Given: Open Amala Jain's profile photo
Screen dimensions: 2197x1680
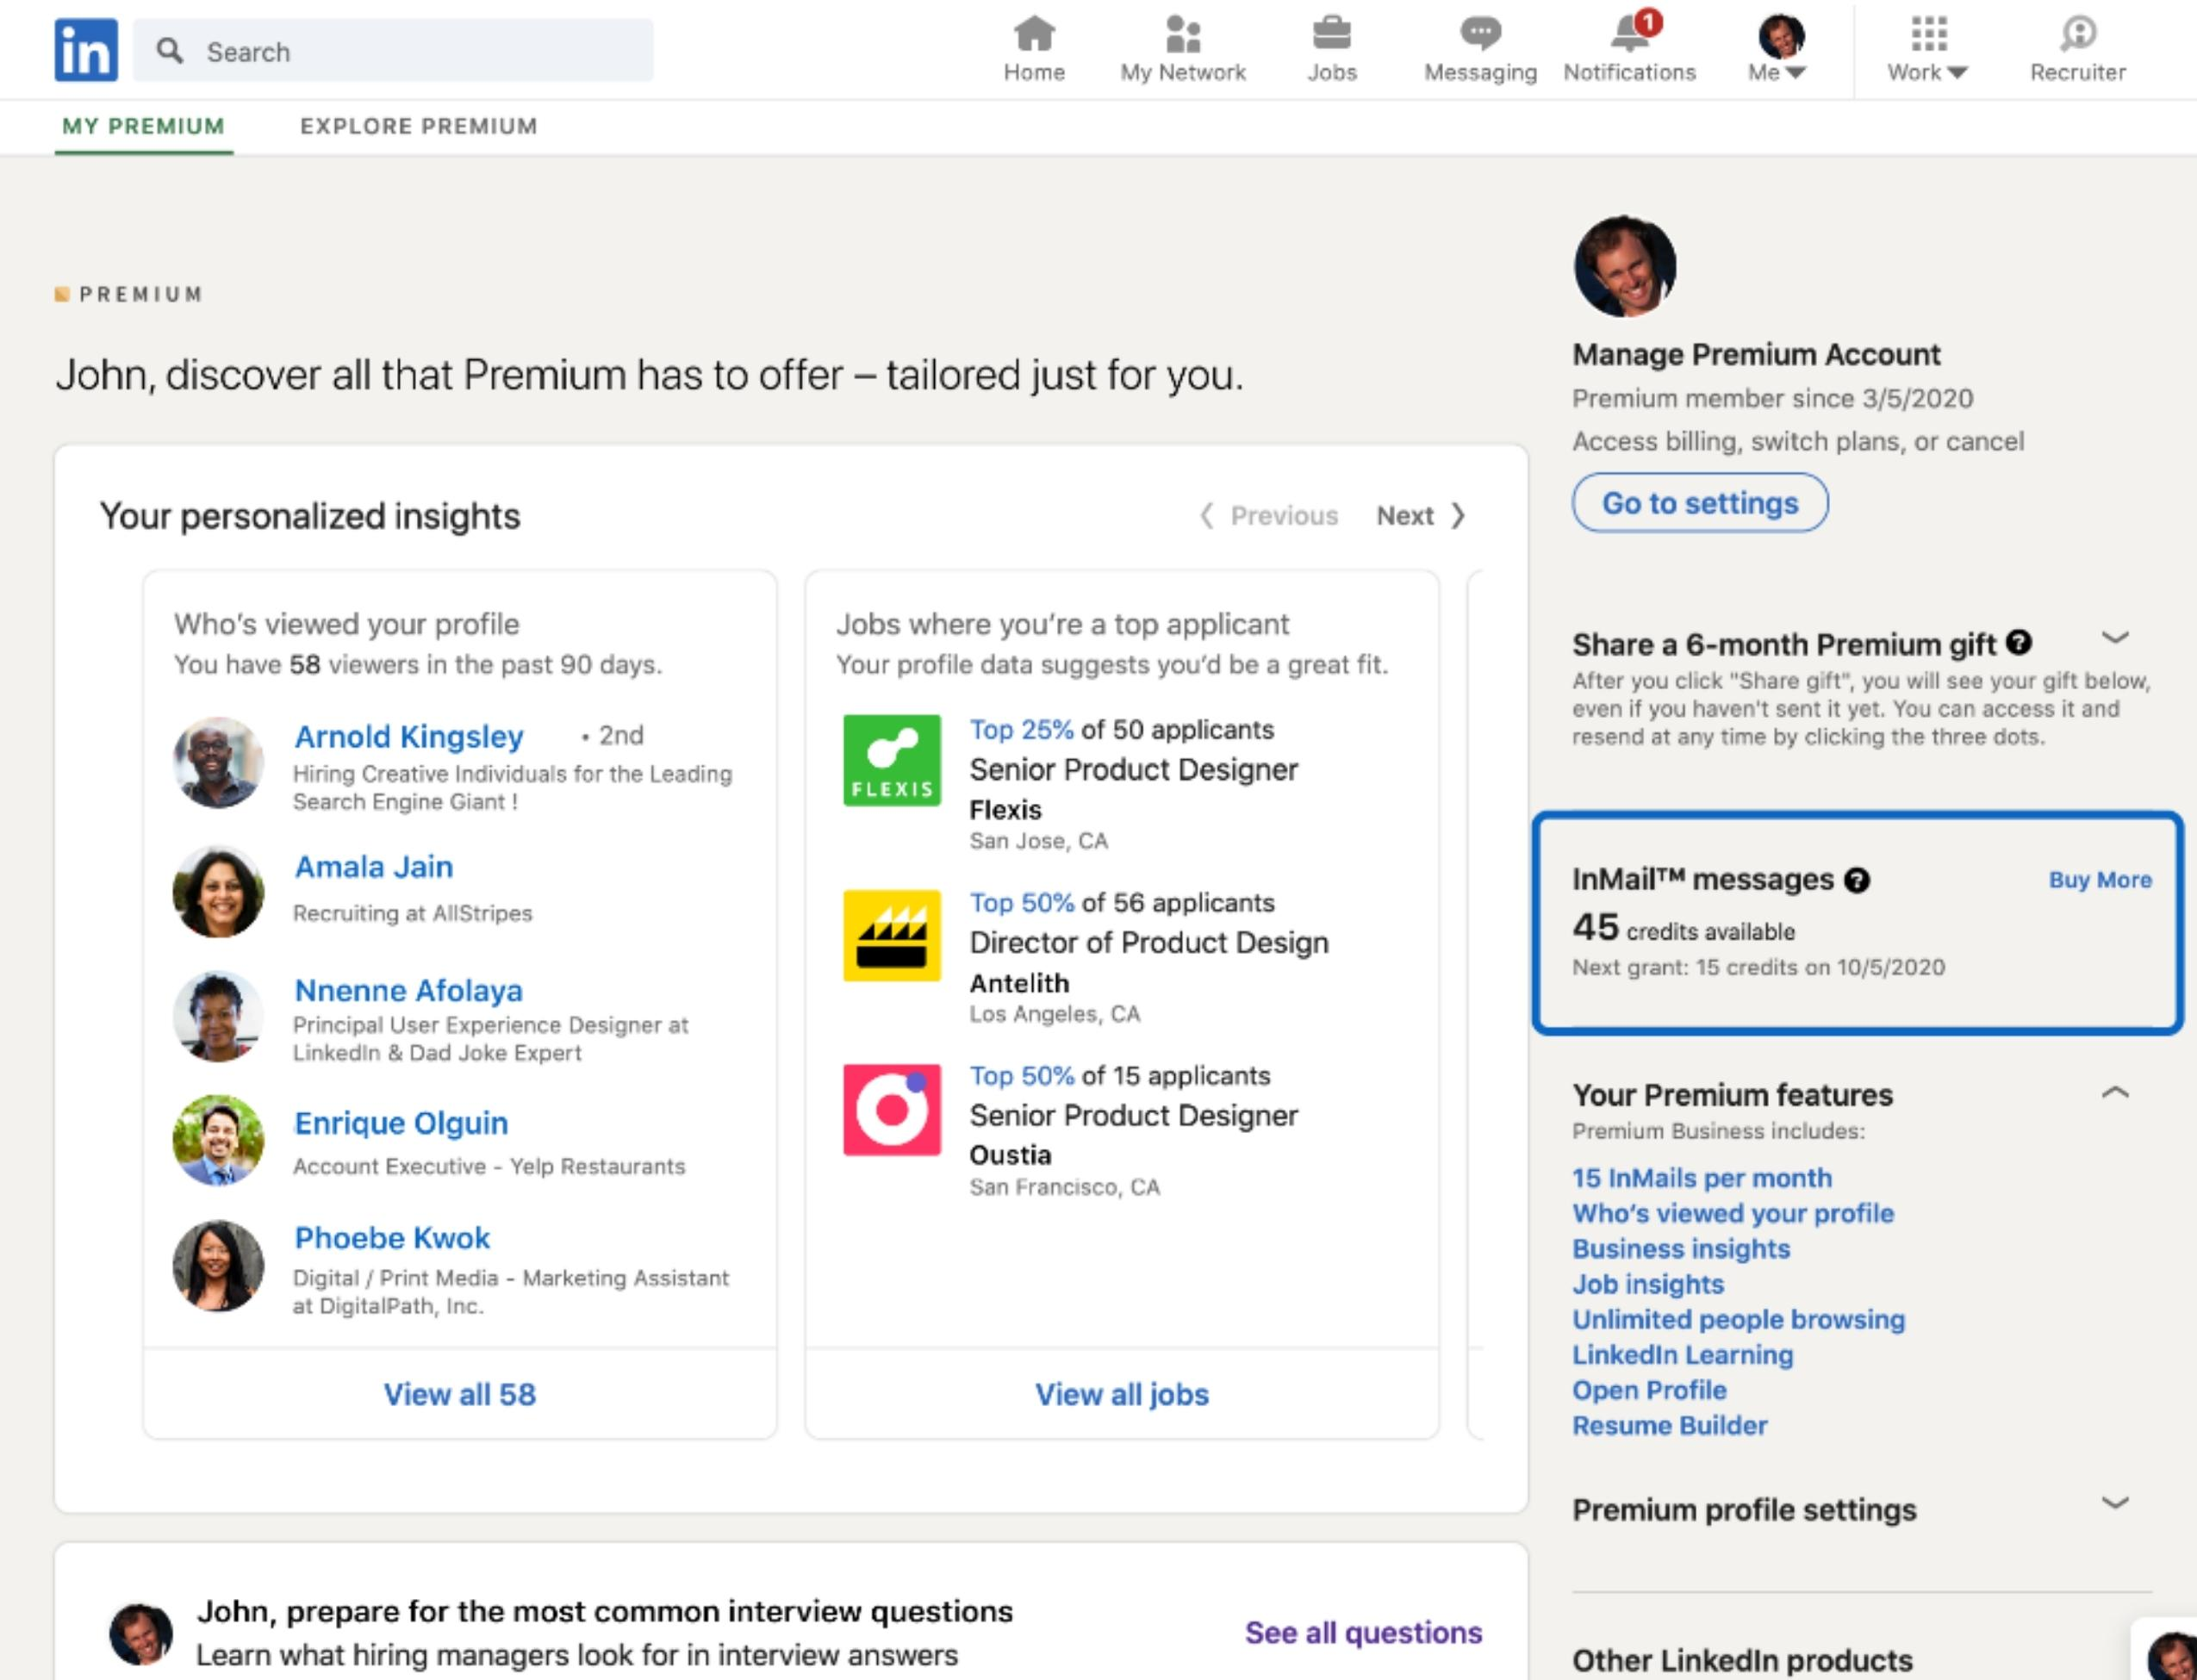Looking at the screenshot, I should pos(218,892).
